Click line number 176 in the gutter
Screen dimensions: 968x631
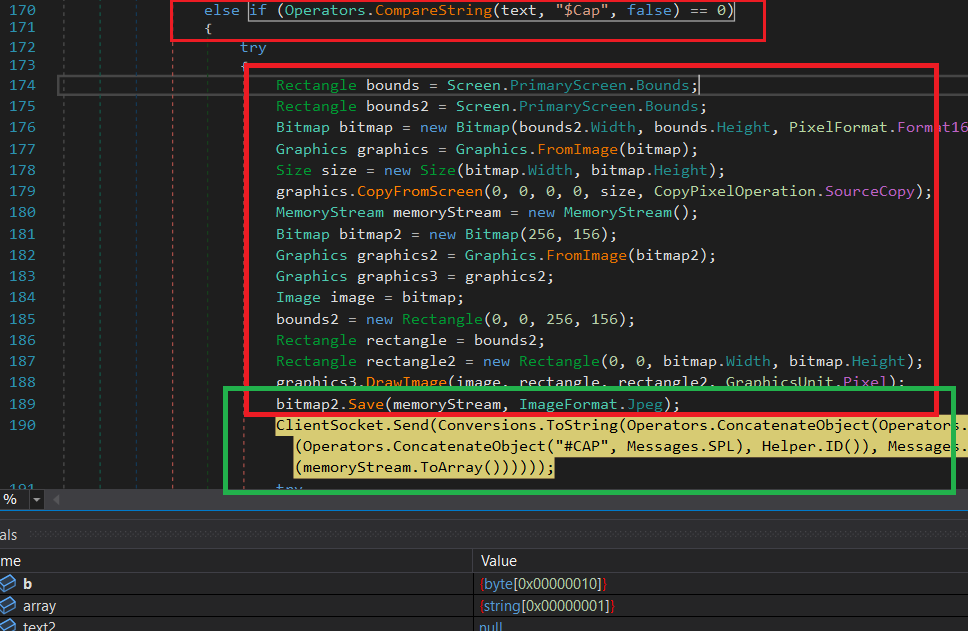22,127
